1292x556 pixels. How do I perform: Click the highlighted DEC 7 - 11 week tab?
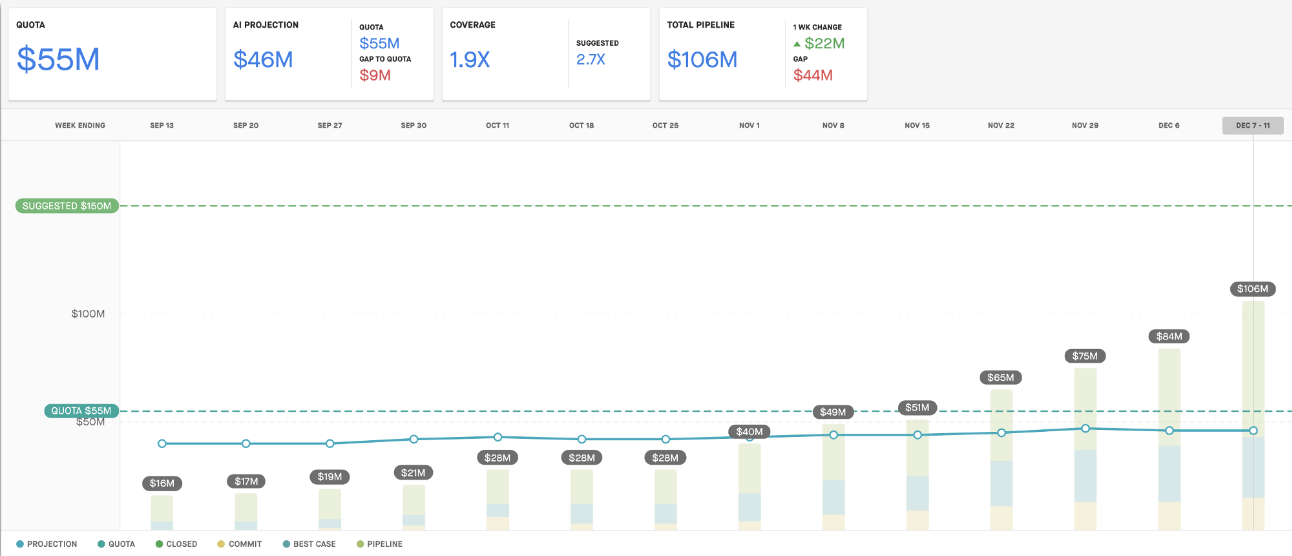(x=1253, y=126)
